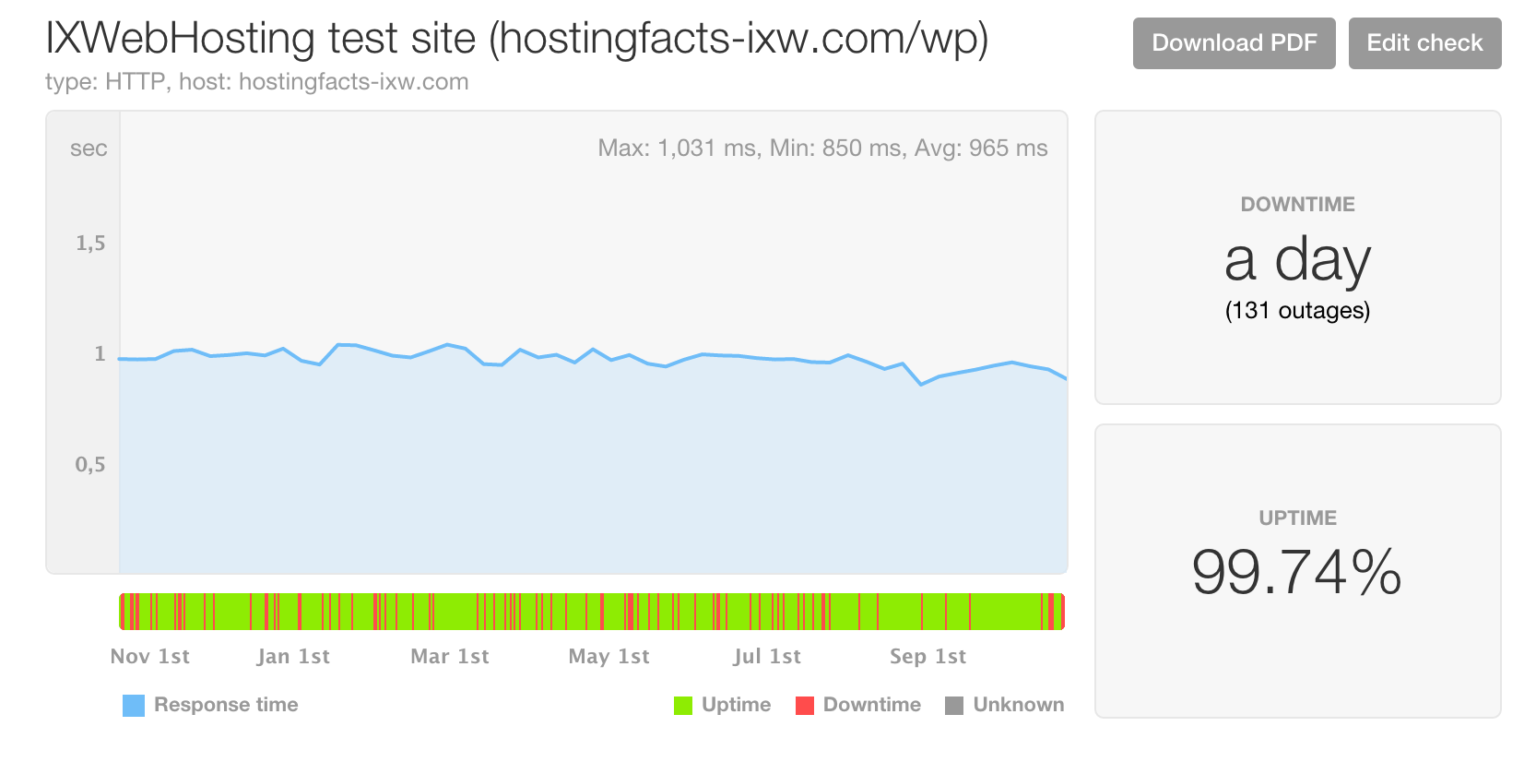Click the Mar 1st timeline label
The height and width of the screenshot is (762, 1536).
click(450, 657)
